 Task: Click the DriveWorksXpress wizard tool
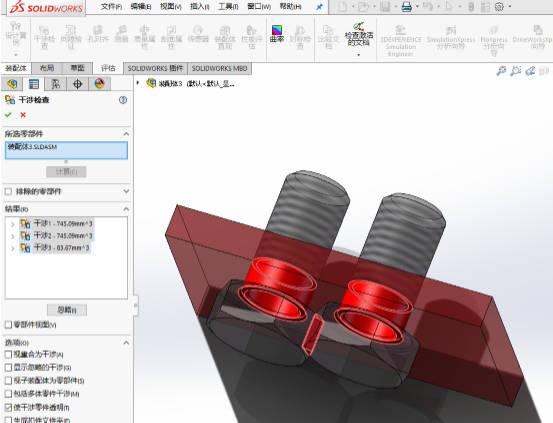532,37
